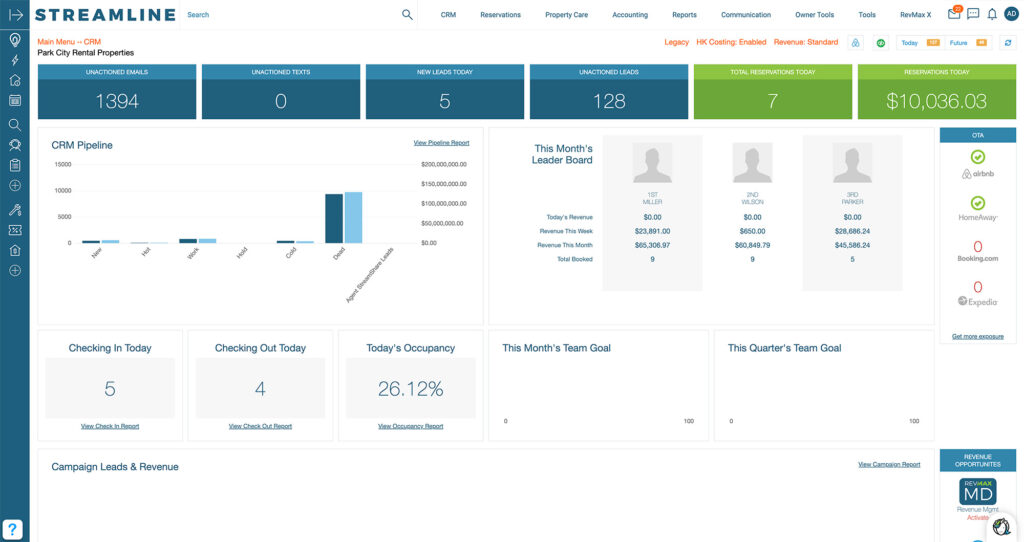The width and height of the screenshot is (1024, 542).
Task: Open View Campaign Report link
Action: (889, 464)
